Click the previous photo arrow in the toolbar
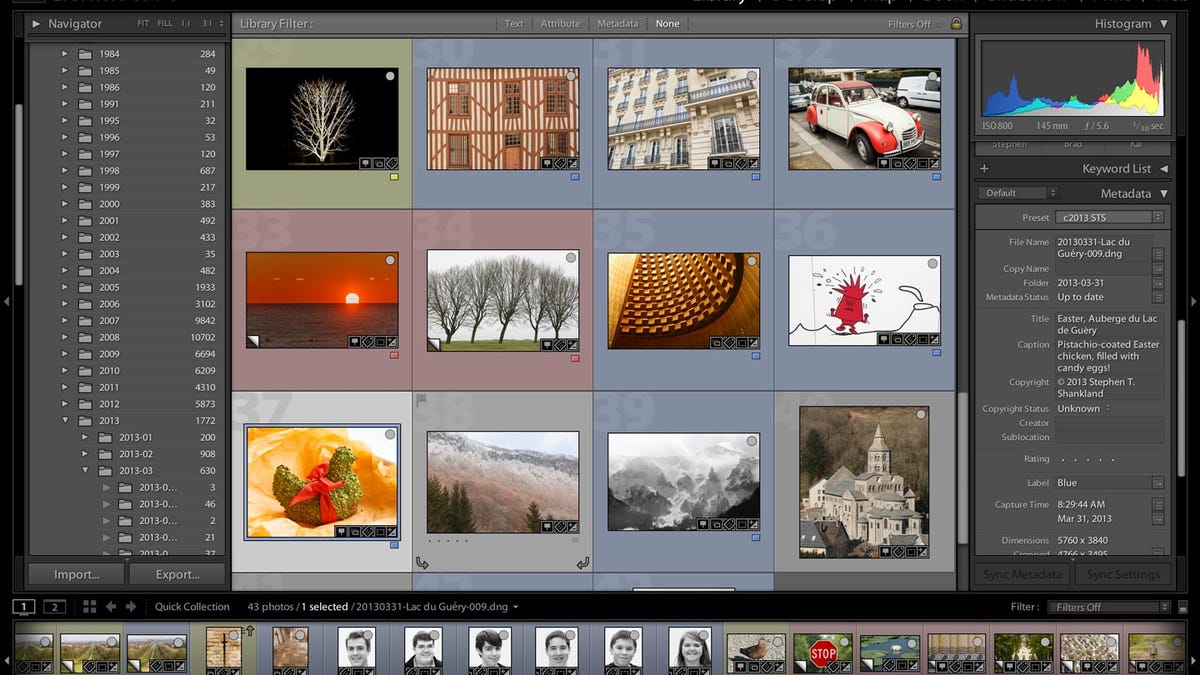The height and width of the screenshot is (675, 1200). pyautogui.click(x=111, y=606)
